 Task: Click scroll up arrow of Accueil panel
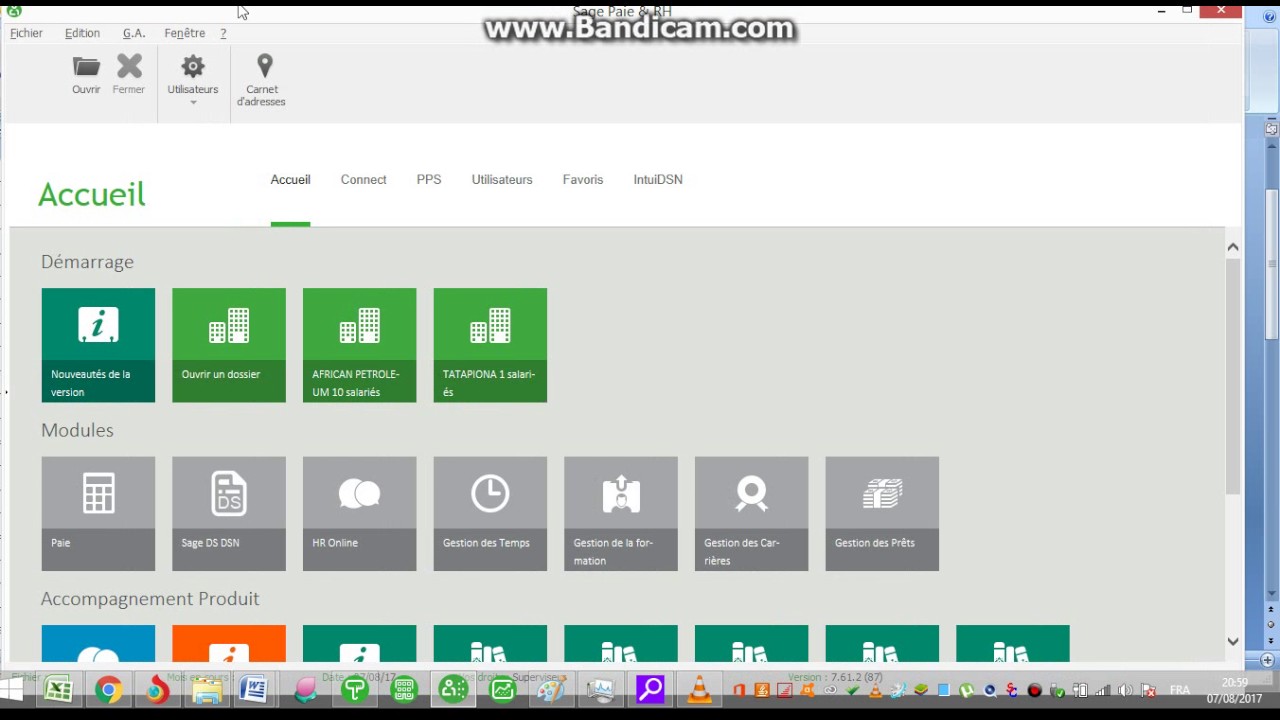pos(1233,247)
